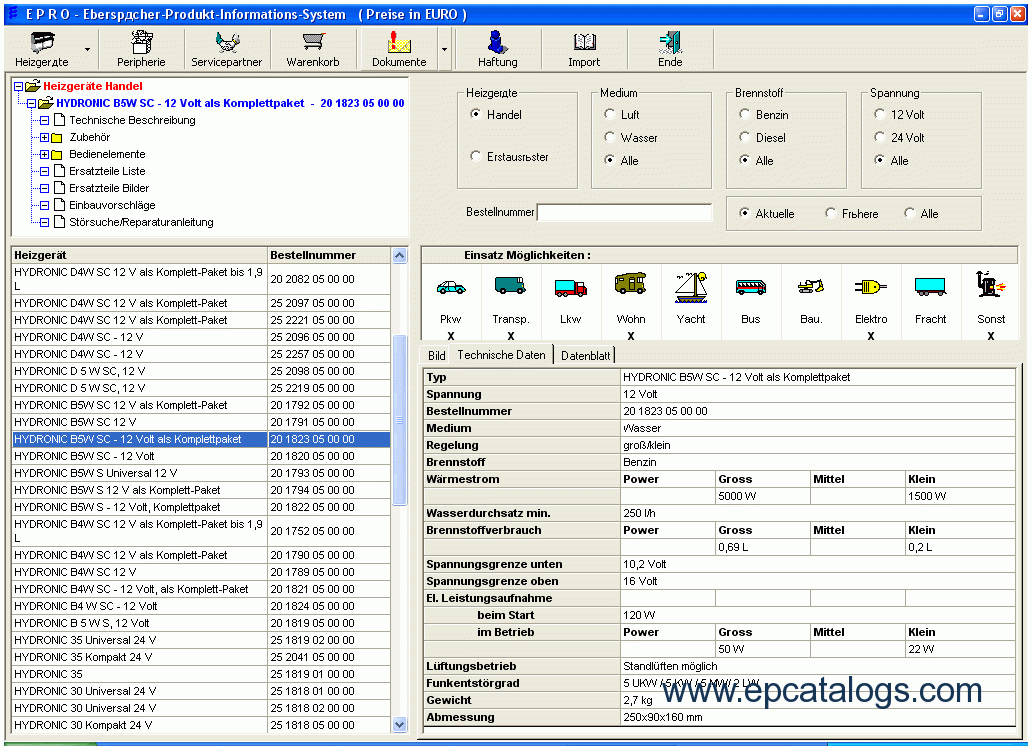Switch to the Datenblatt tab
This screenshot has width=1032, height=746.
pyautogui.click(x=585, y=356)
